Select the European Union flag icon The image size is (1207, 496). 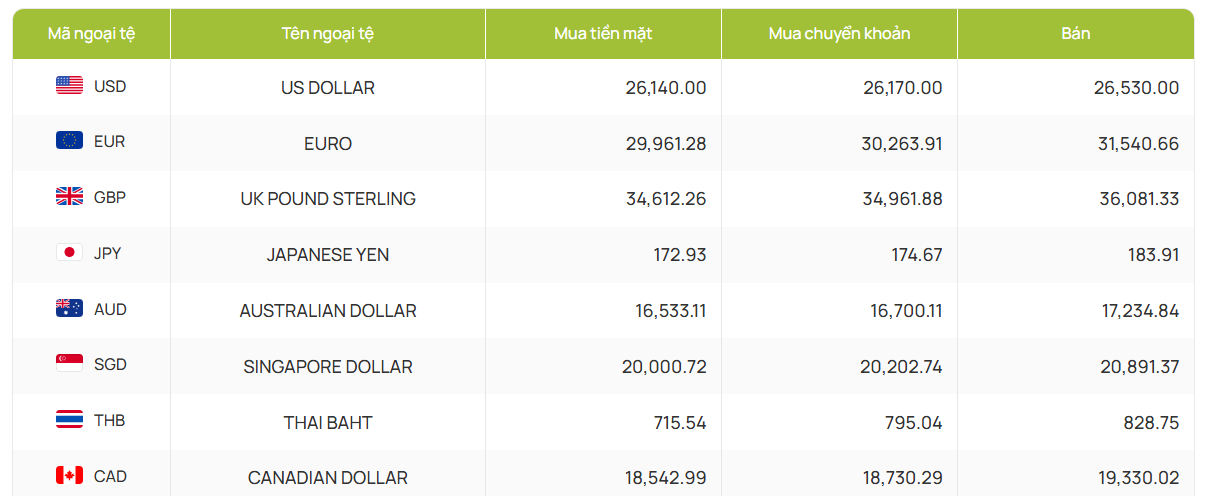(69, 141)
